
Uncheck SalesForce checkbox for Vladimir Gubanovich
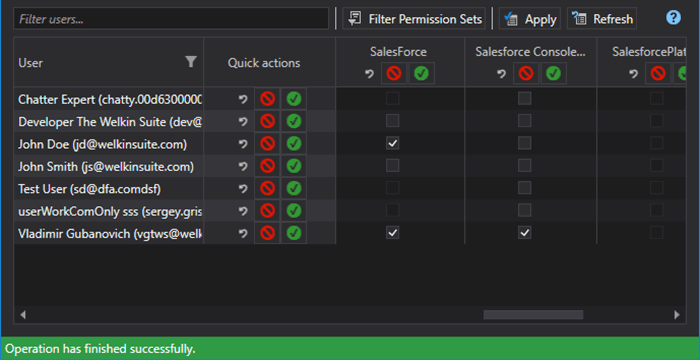point(392,233)
